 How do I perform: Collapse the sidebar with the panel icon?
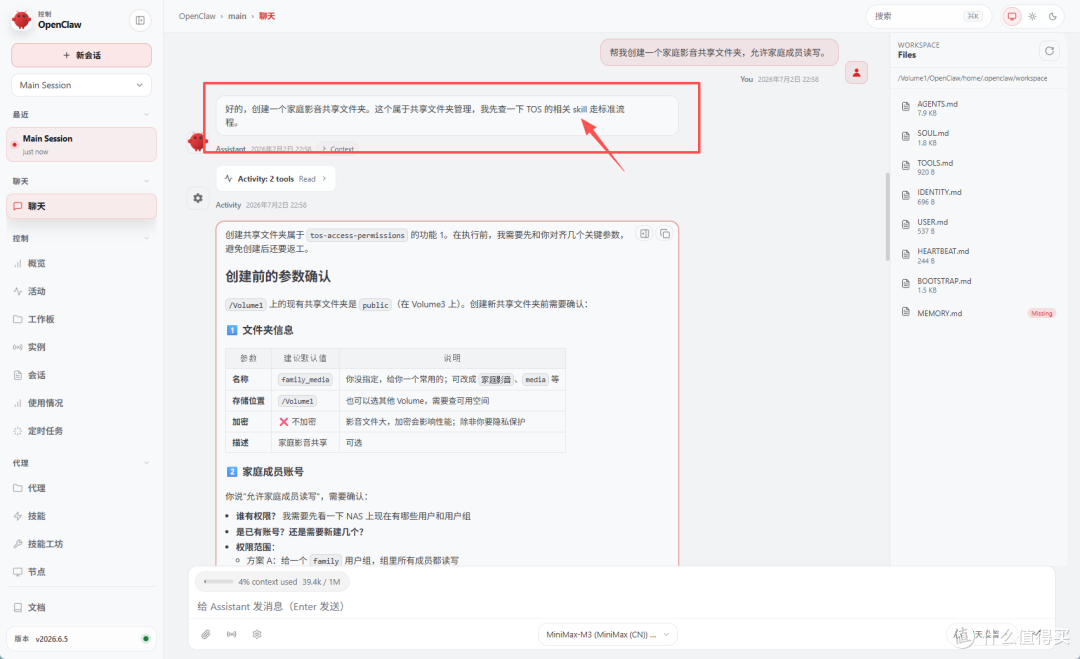coord(140,21)
